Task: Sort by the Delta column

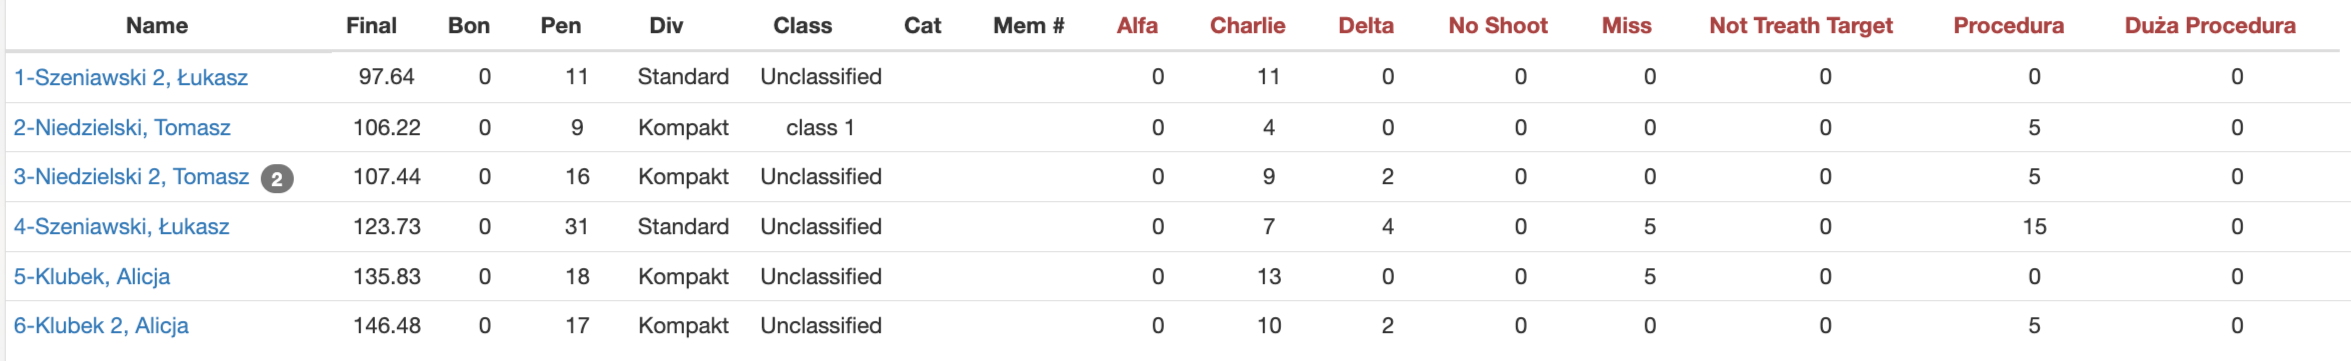Action: (1366, 26)
